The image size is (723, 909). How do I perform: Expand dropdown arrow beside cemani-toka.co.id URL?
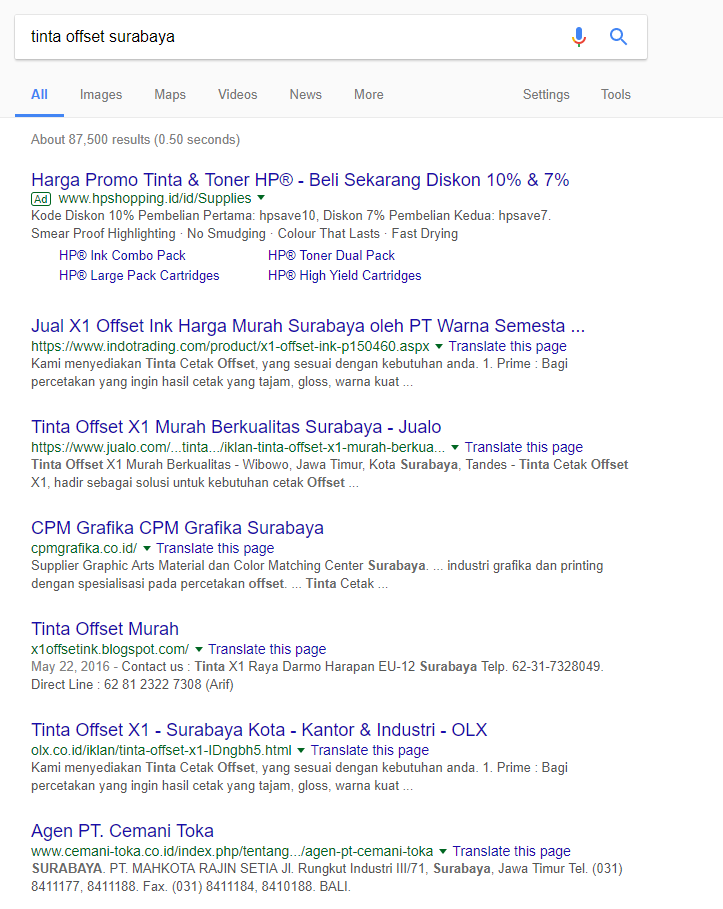click(x=443, y=851)
